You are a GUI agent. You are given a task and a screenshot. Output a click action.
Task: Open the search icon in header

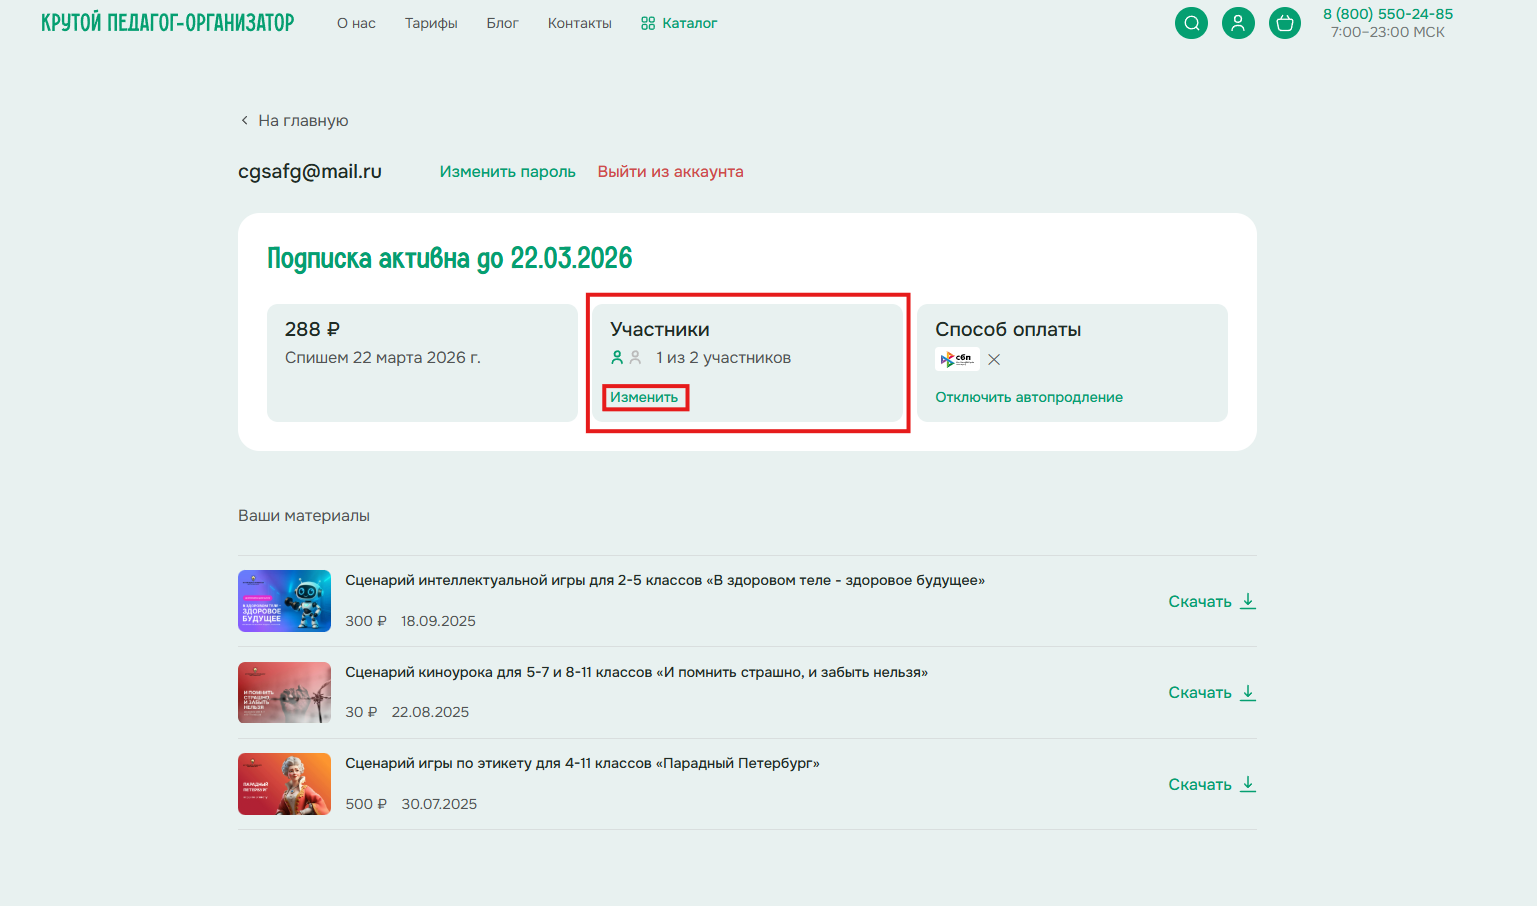1191,23
